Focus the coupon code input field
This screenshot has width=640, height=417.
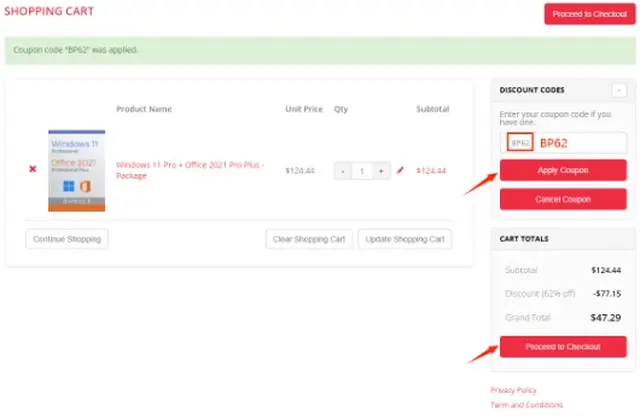563,142
